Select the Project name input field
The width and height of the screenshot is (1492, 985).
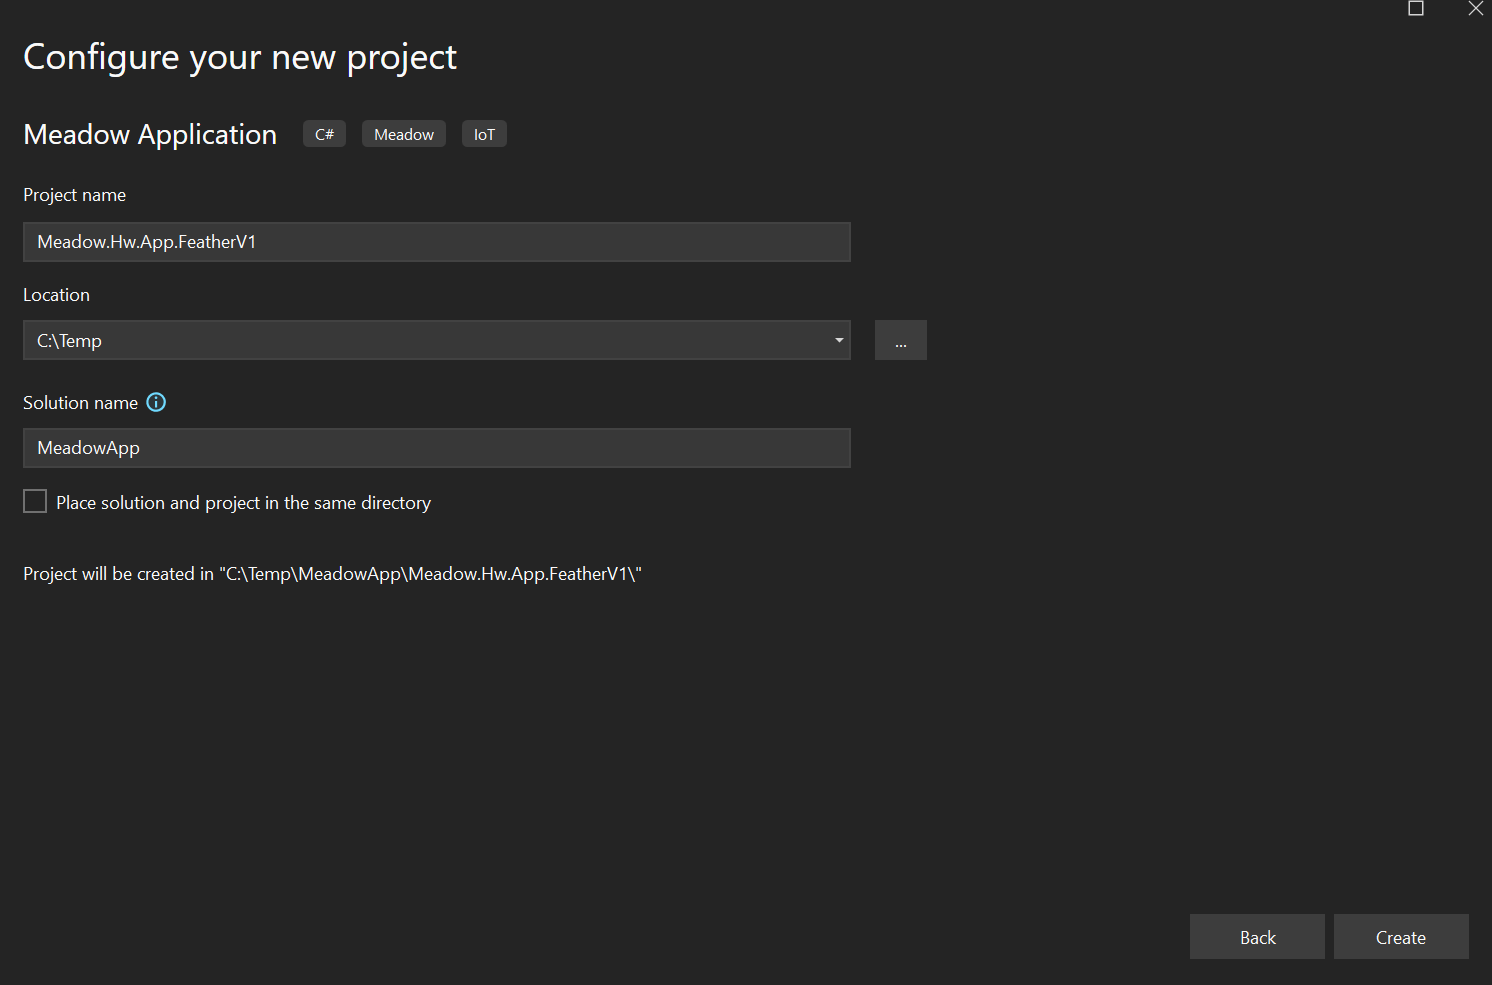436,241
